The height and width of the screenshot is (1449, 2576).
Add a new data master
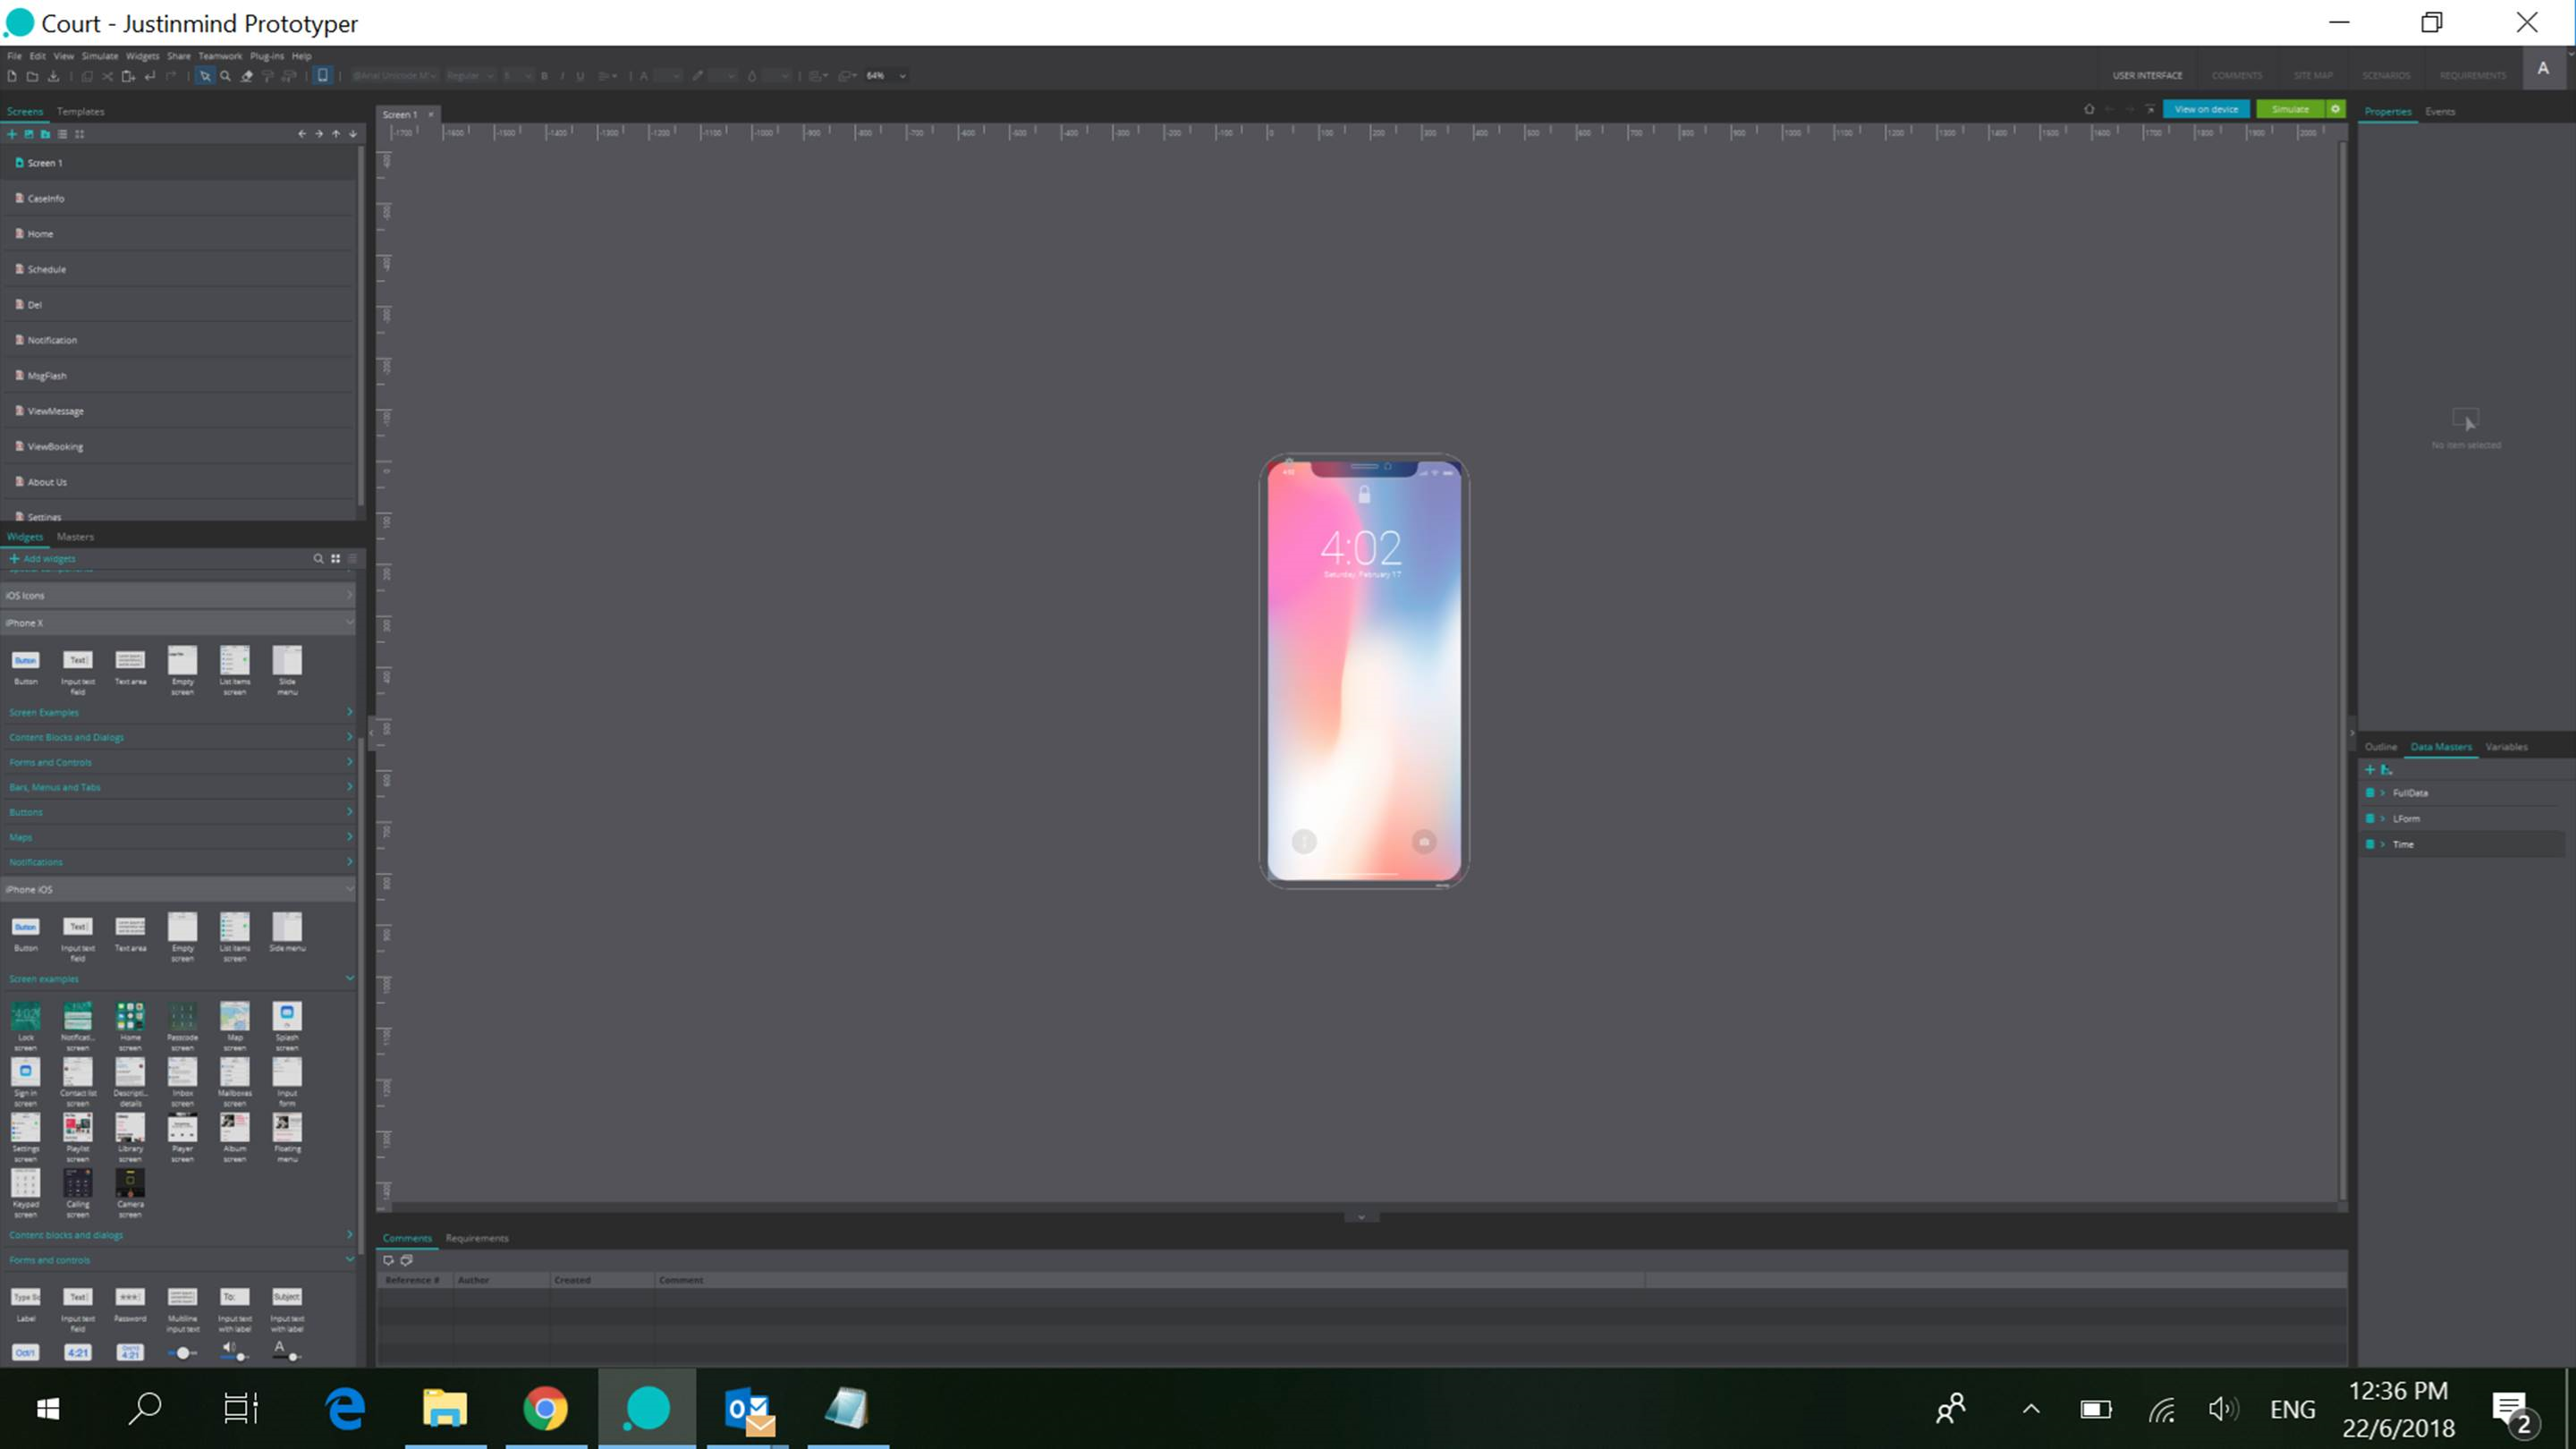2369,770
